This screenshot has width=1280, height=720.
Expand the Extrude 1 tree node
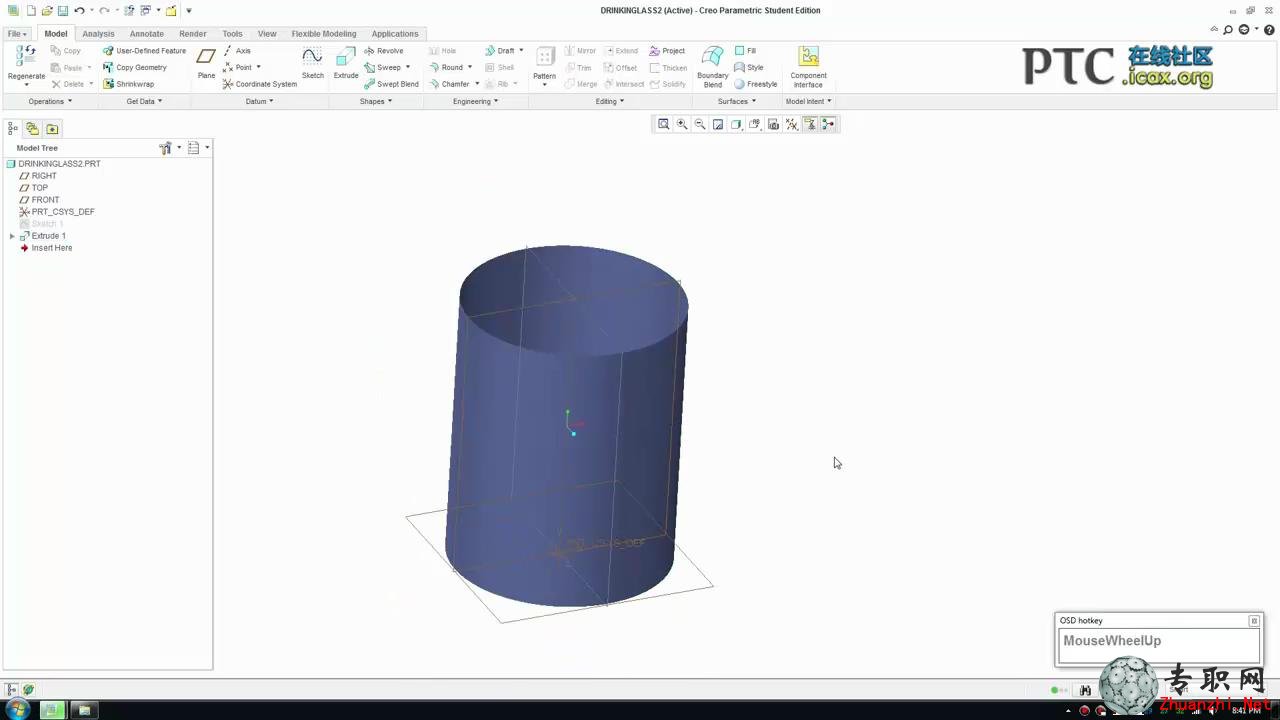pyautogui.click(x=12, y=236)
